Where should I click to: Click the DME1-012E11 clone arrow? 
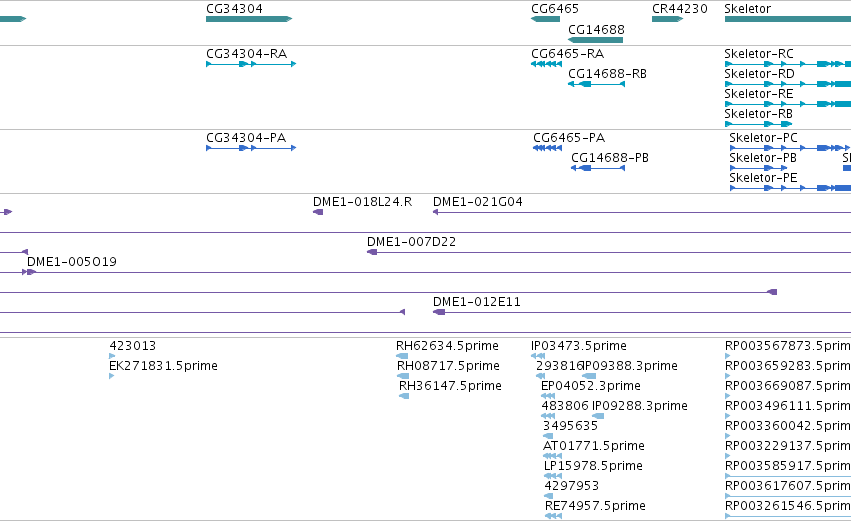click(439, 312)
